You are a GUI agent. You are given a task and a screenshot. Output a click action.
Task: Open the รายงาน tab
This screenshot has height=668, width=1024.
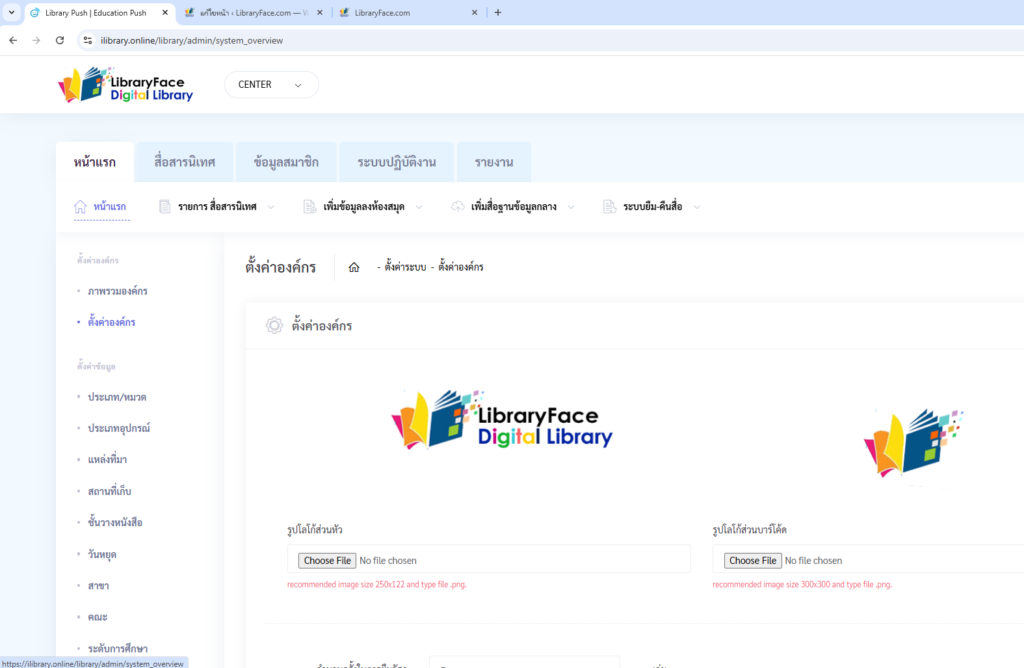[x=494, y=162]
